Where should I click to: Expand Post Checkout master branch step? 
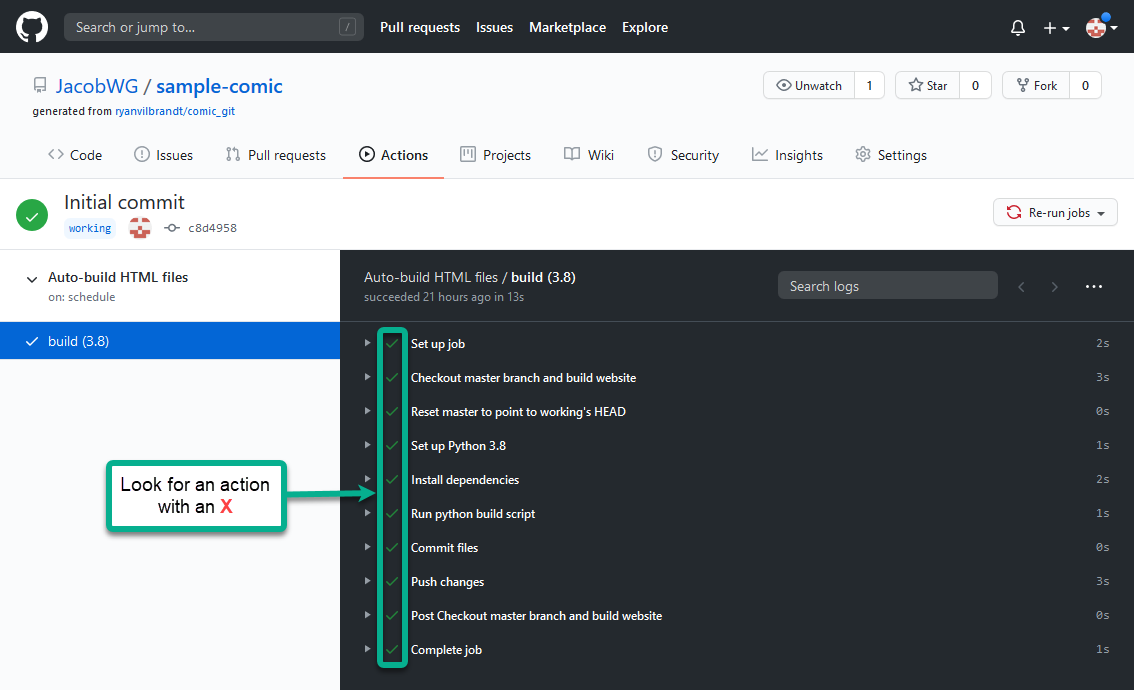point(367,615)
